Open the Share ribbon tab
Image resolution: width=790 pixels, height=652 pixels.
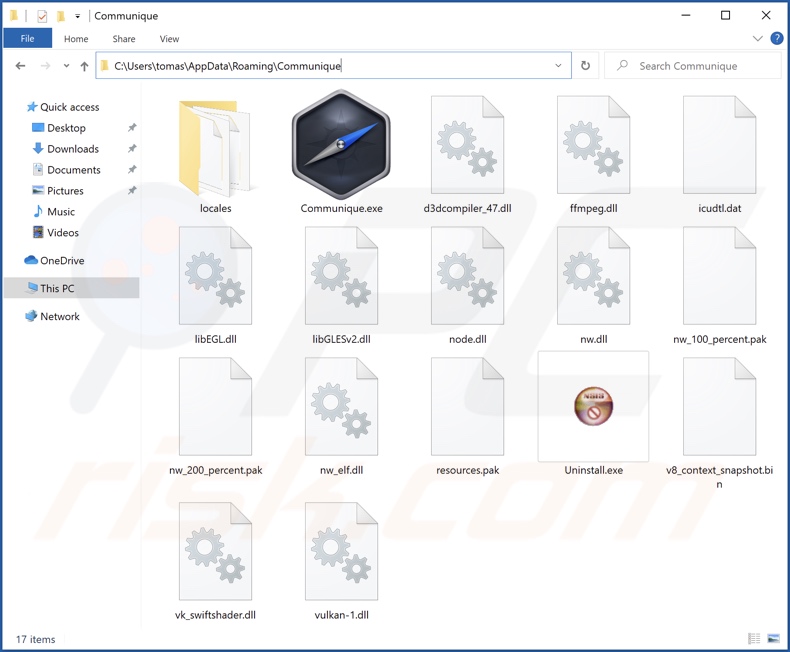(124, 39)
